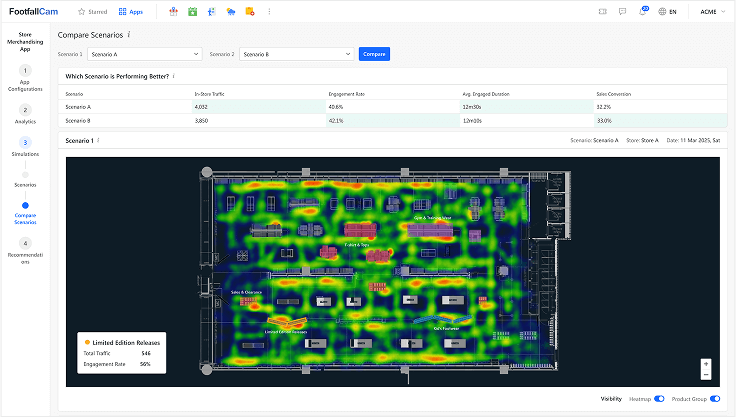Go to step 4 Recommendations
The height and width of the screenshot is (417, 736).
pos(25,251)
